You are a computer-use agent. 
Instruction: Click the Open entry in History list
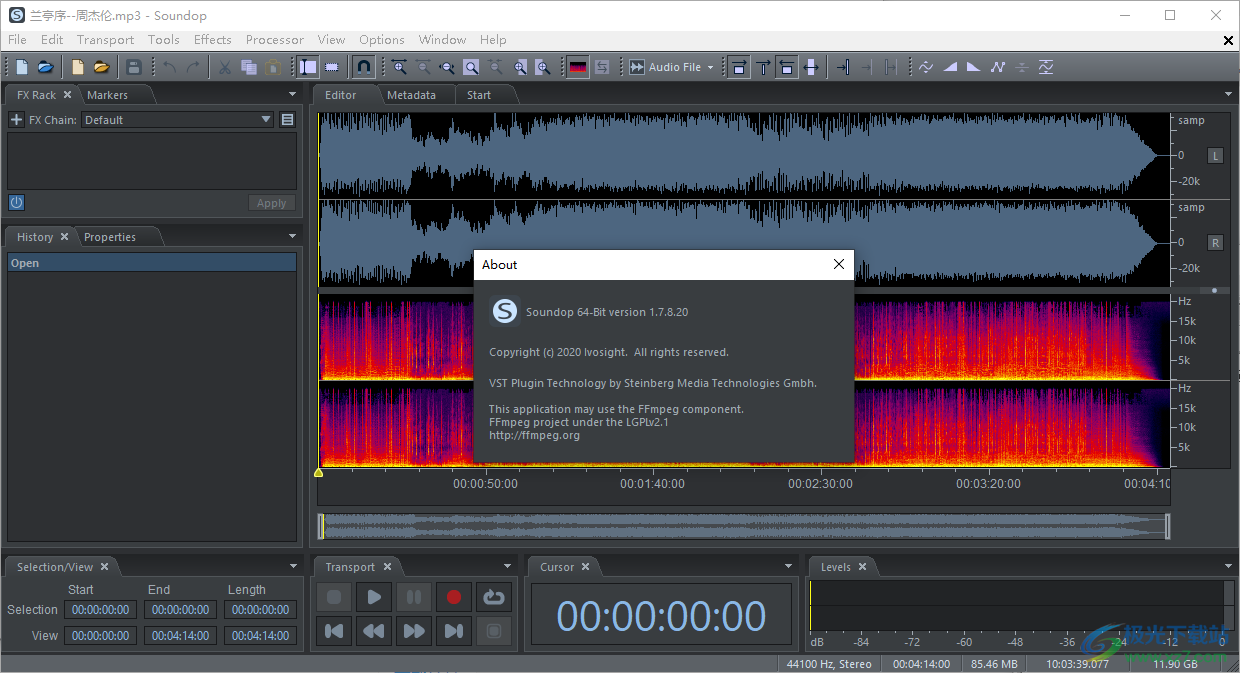click(152, 263)
